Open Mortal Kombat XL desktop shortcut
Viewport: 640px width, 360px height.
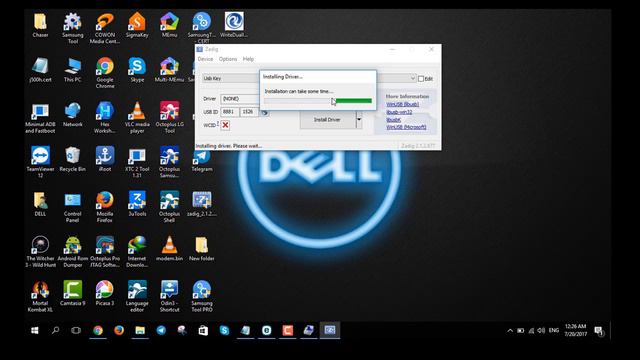tap(40, 296)
